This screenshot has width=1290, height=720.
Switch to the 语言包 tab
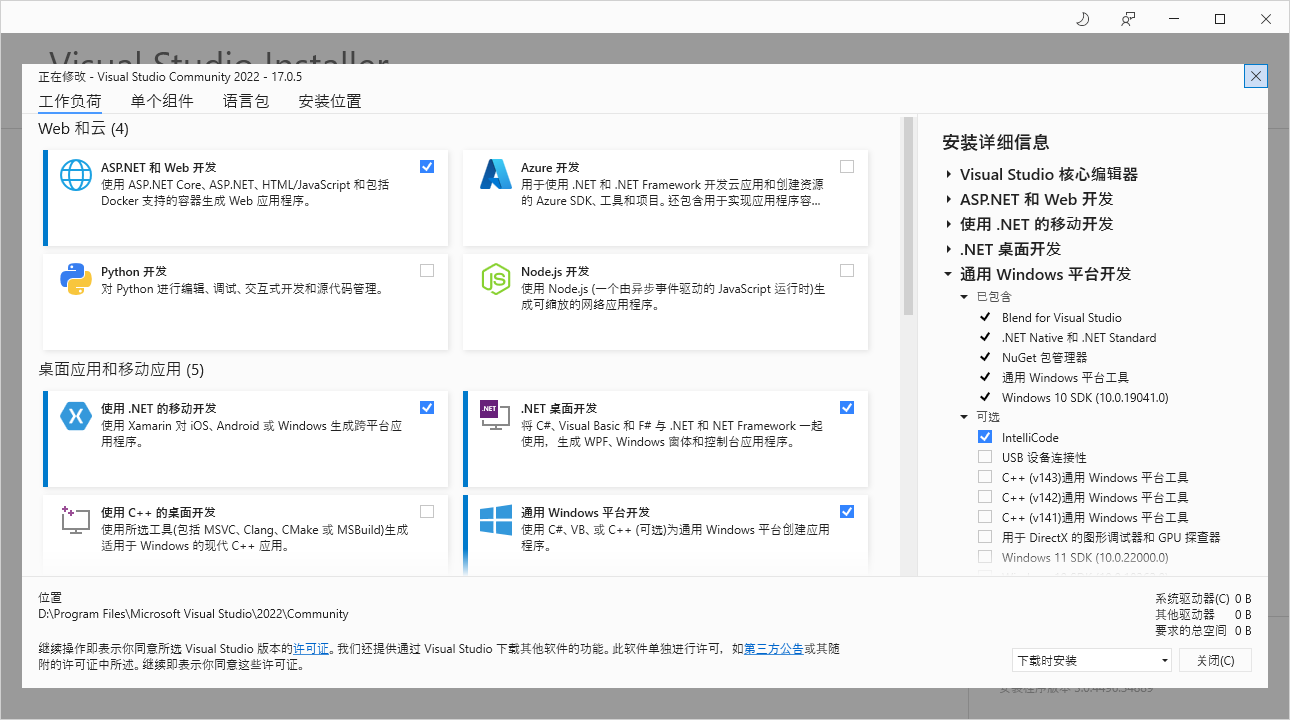(246, 101)
